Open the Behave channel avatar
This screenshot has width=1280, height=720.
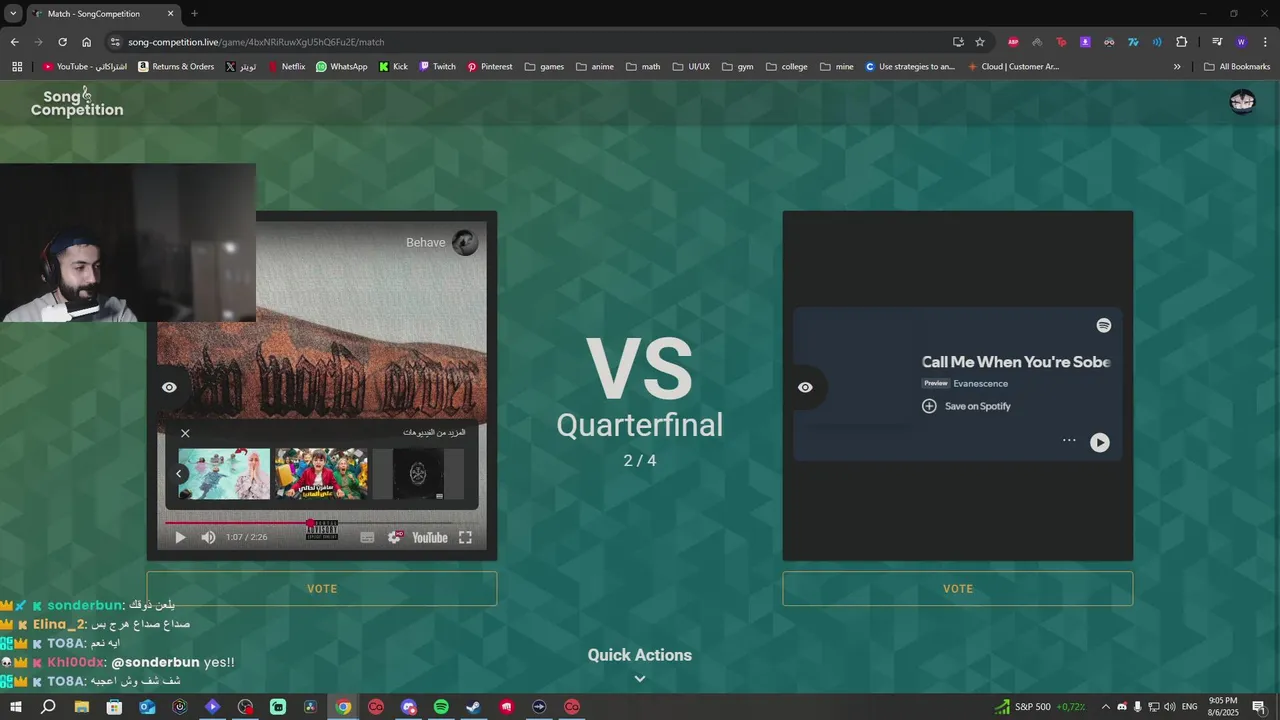tap(465, 242)
